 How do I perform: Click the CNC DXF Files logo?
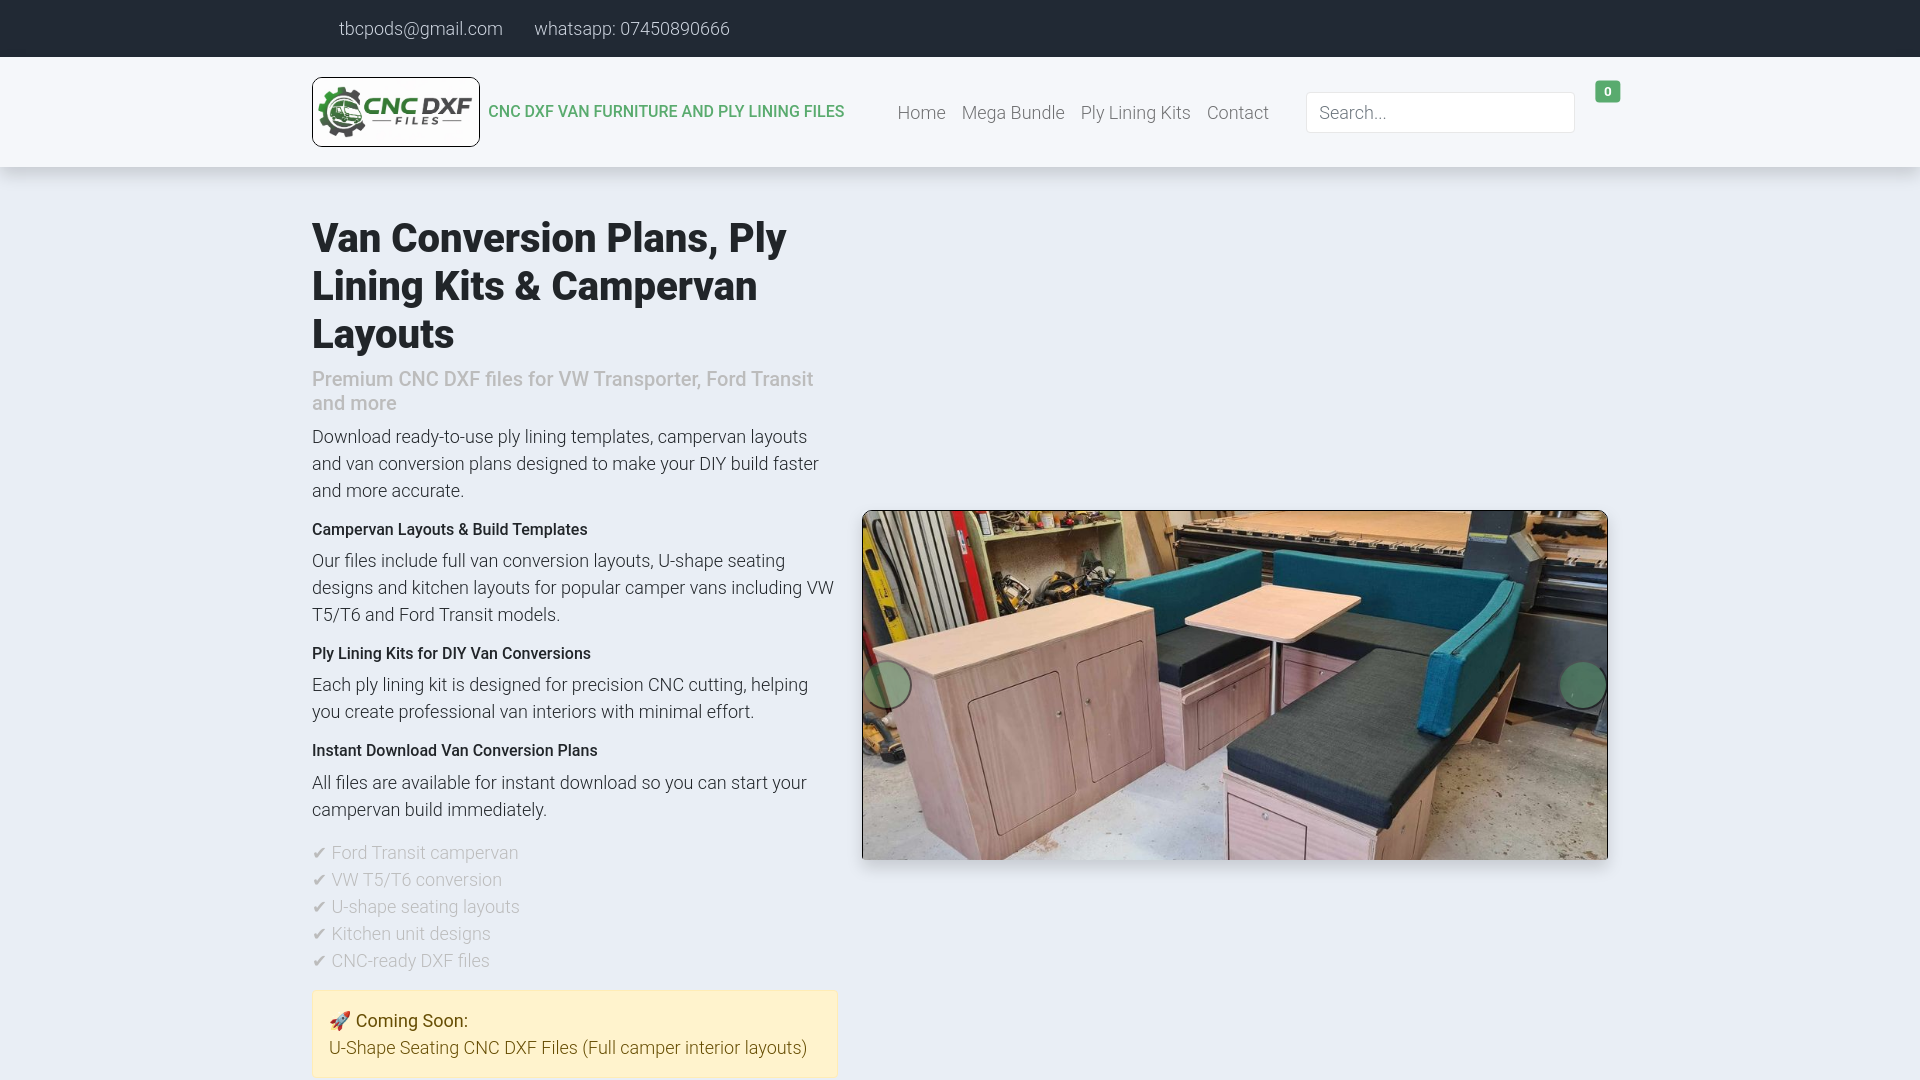coord(395,112)
